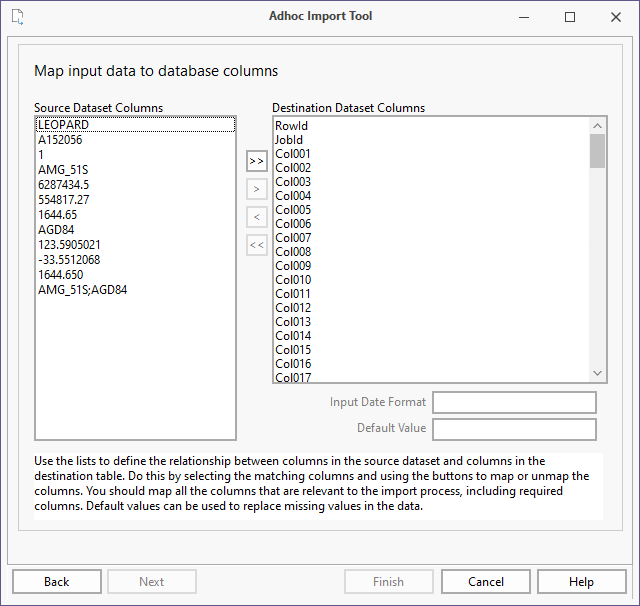Select LEOPARD in source columns list

pyautogui.click(x=63, y=125)
